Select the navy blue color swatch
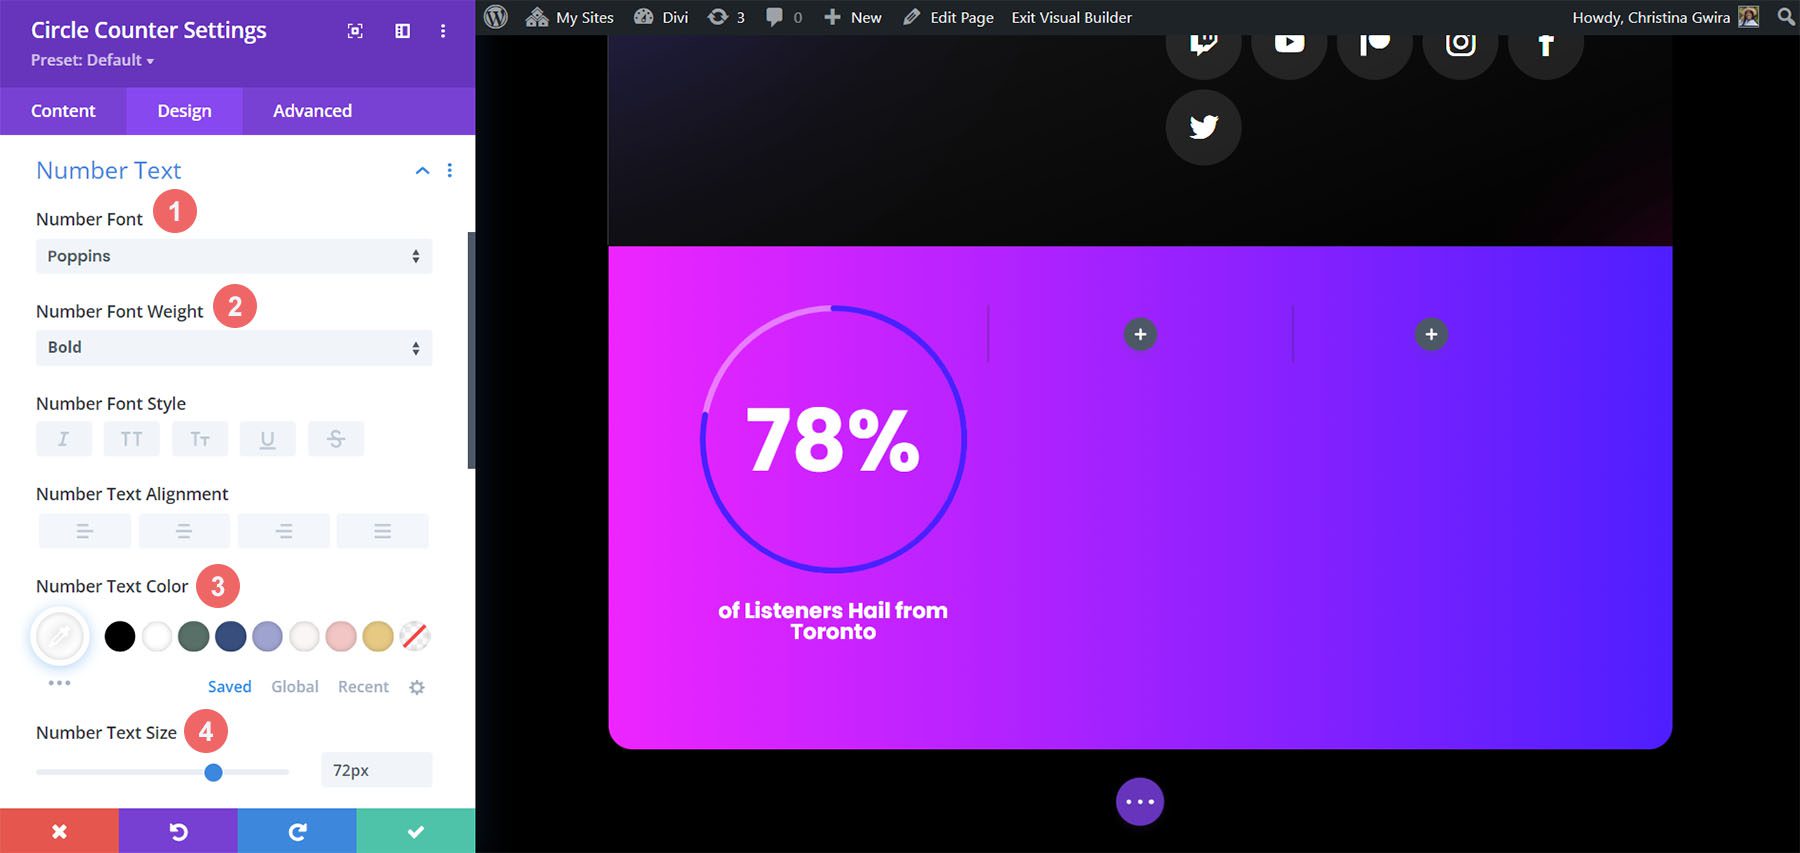Image resolution: width=1800 pixels, height=853 pixels. click(231, 636)
